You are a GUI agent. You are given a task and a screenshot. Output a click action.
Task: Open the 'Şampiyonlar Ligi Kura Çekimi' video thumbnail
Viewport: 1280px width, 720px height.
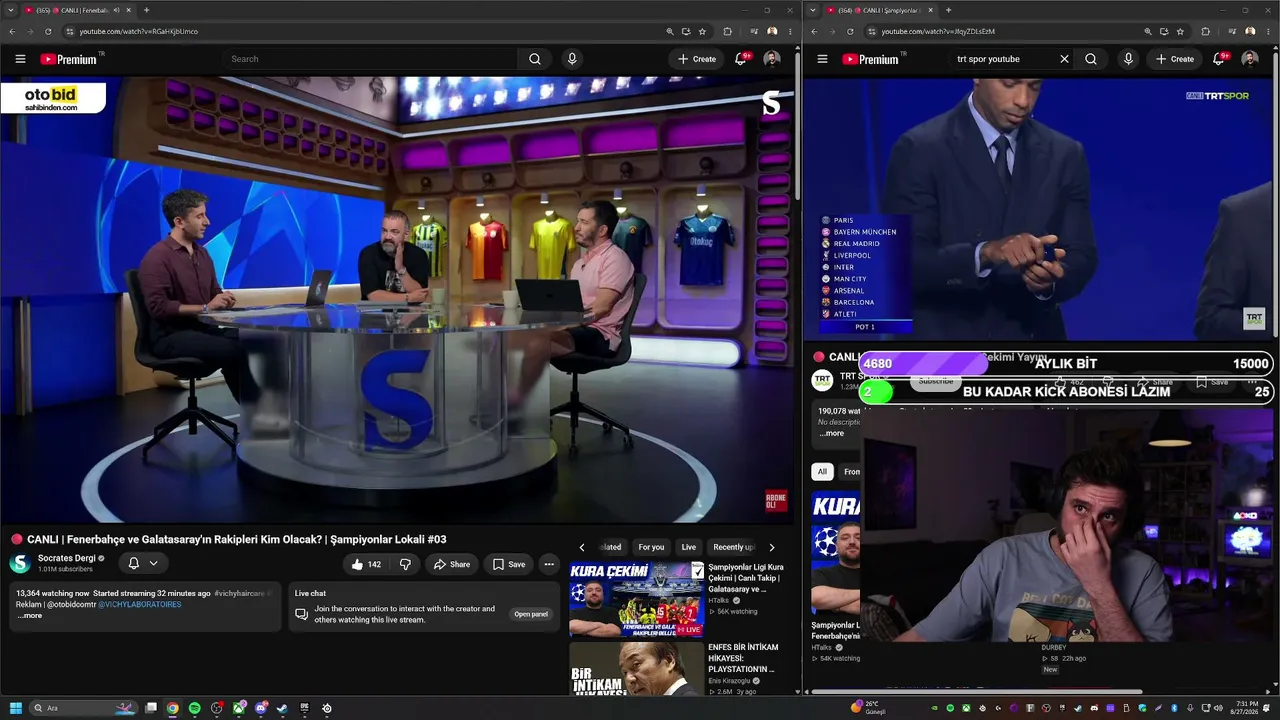click(x=637, y=599)
